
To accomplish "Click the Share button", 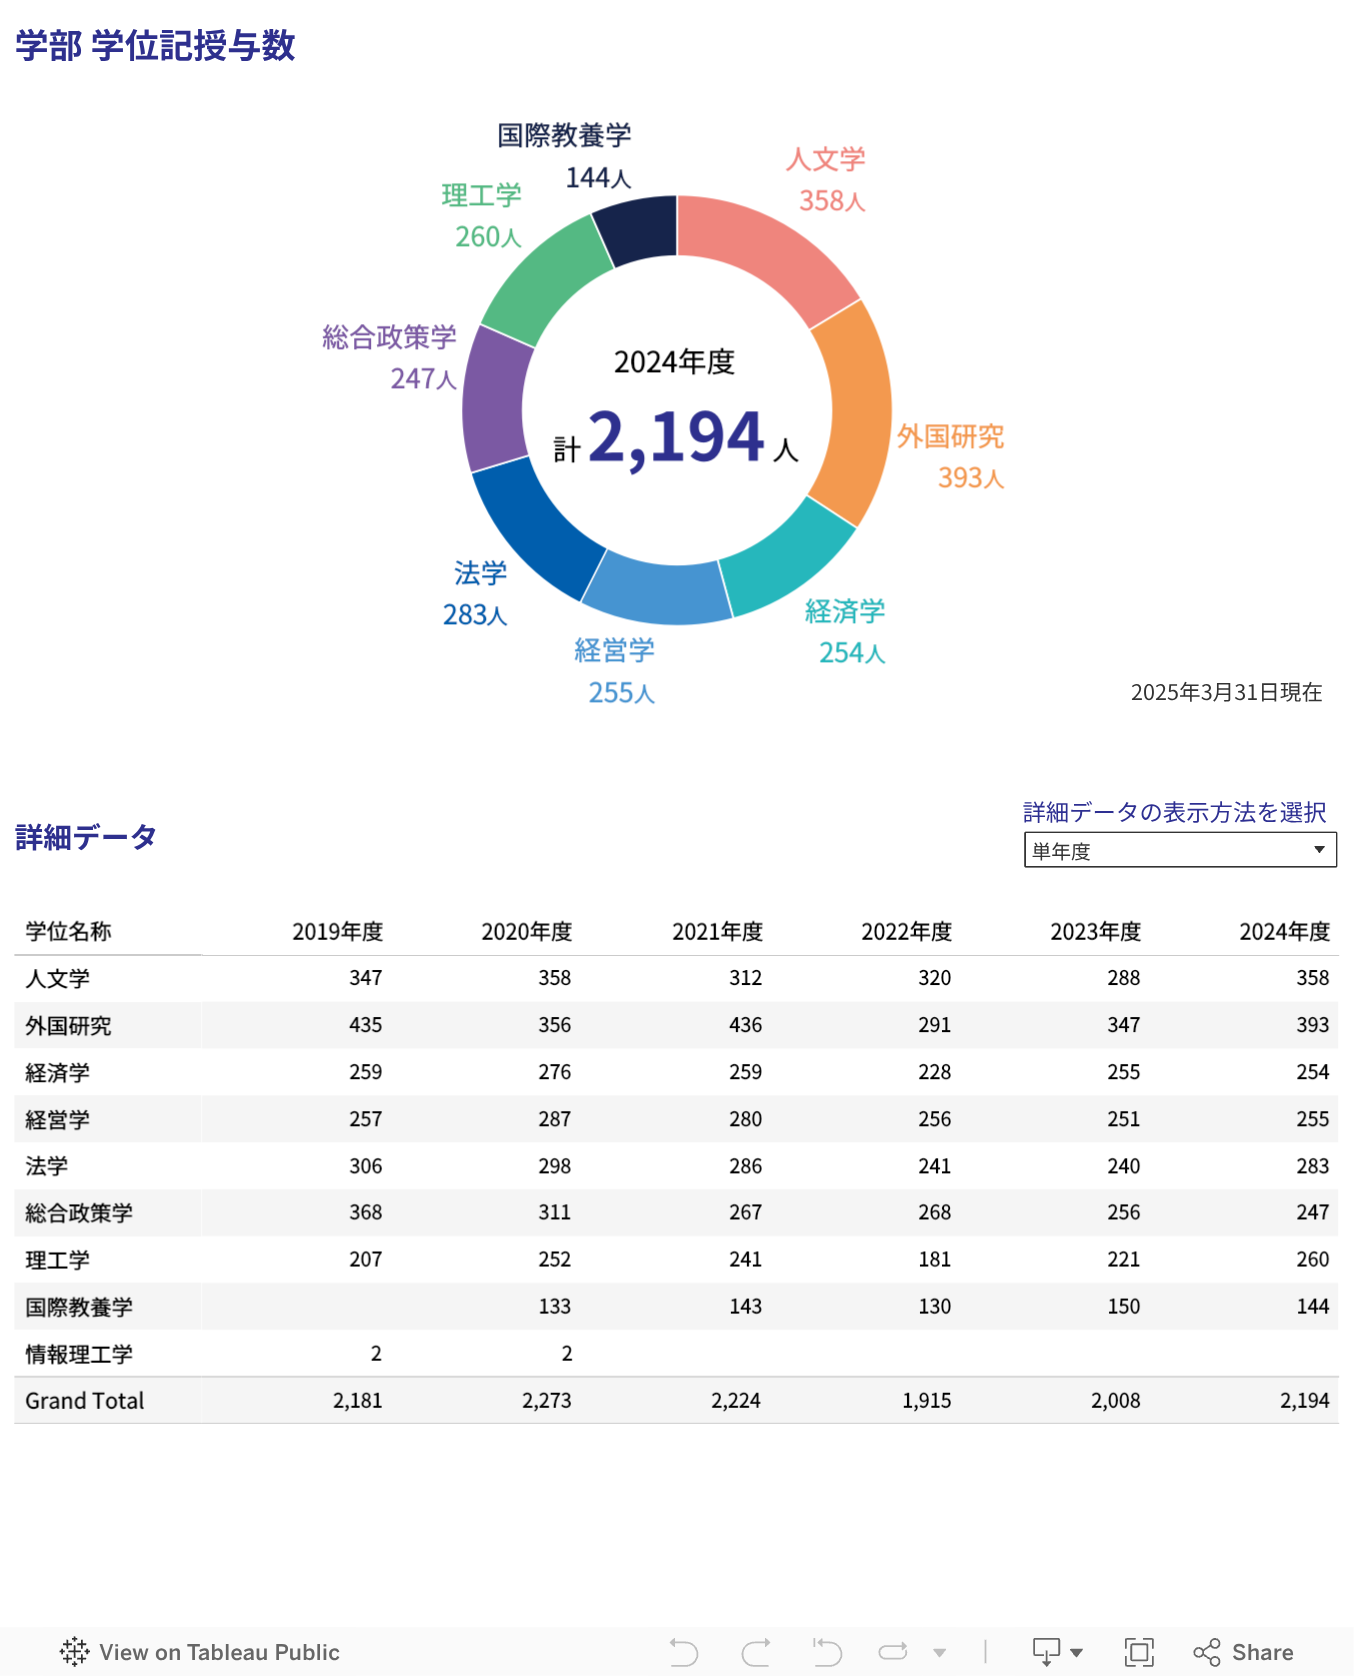I will (1244, 1652).
